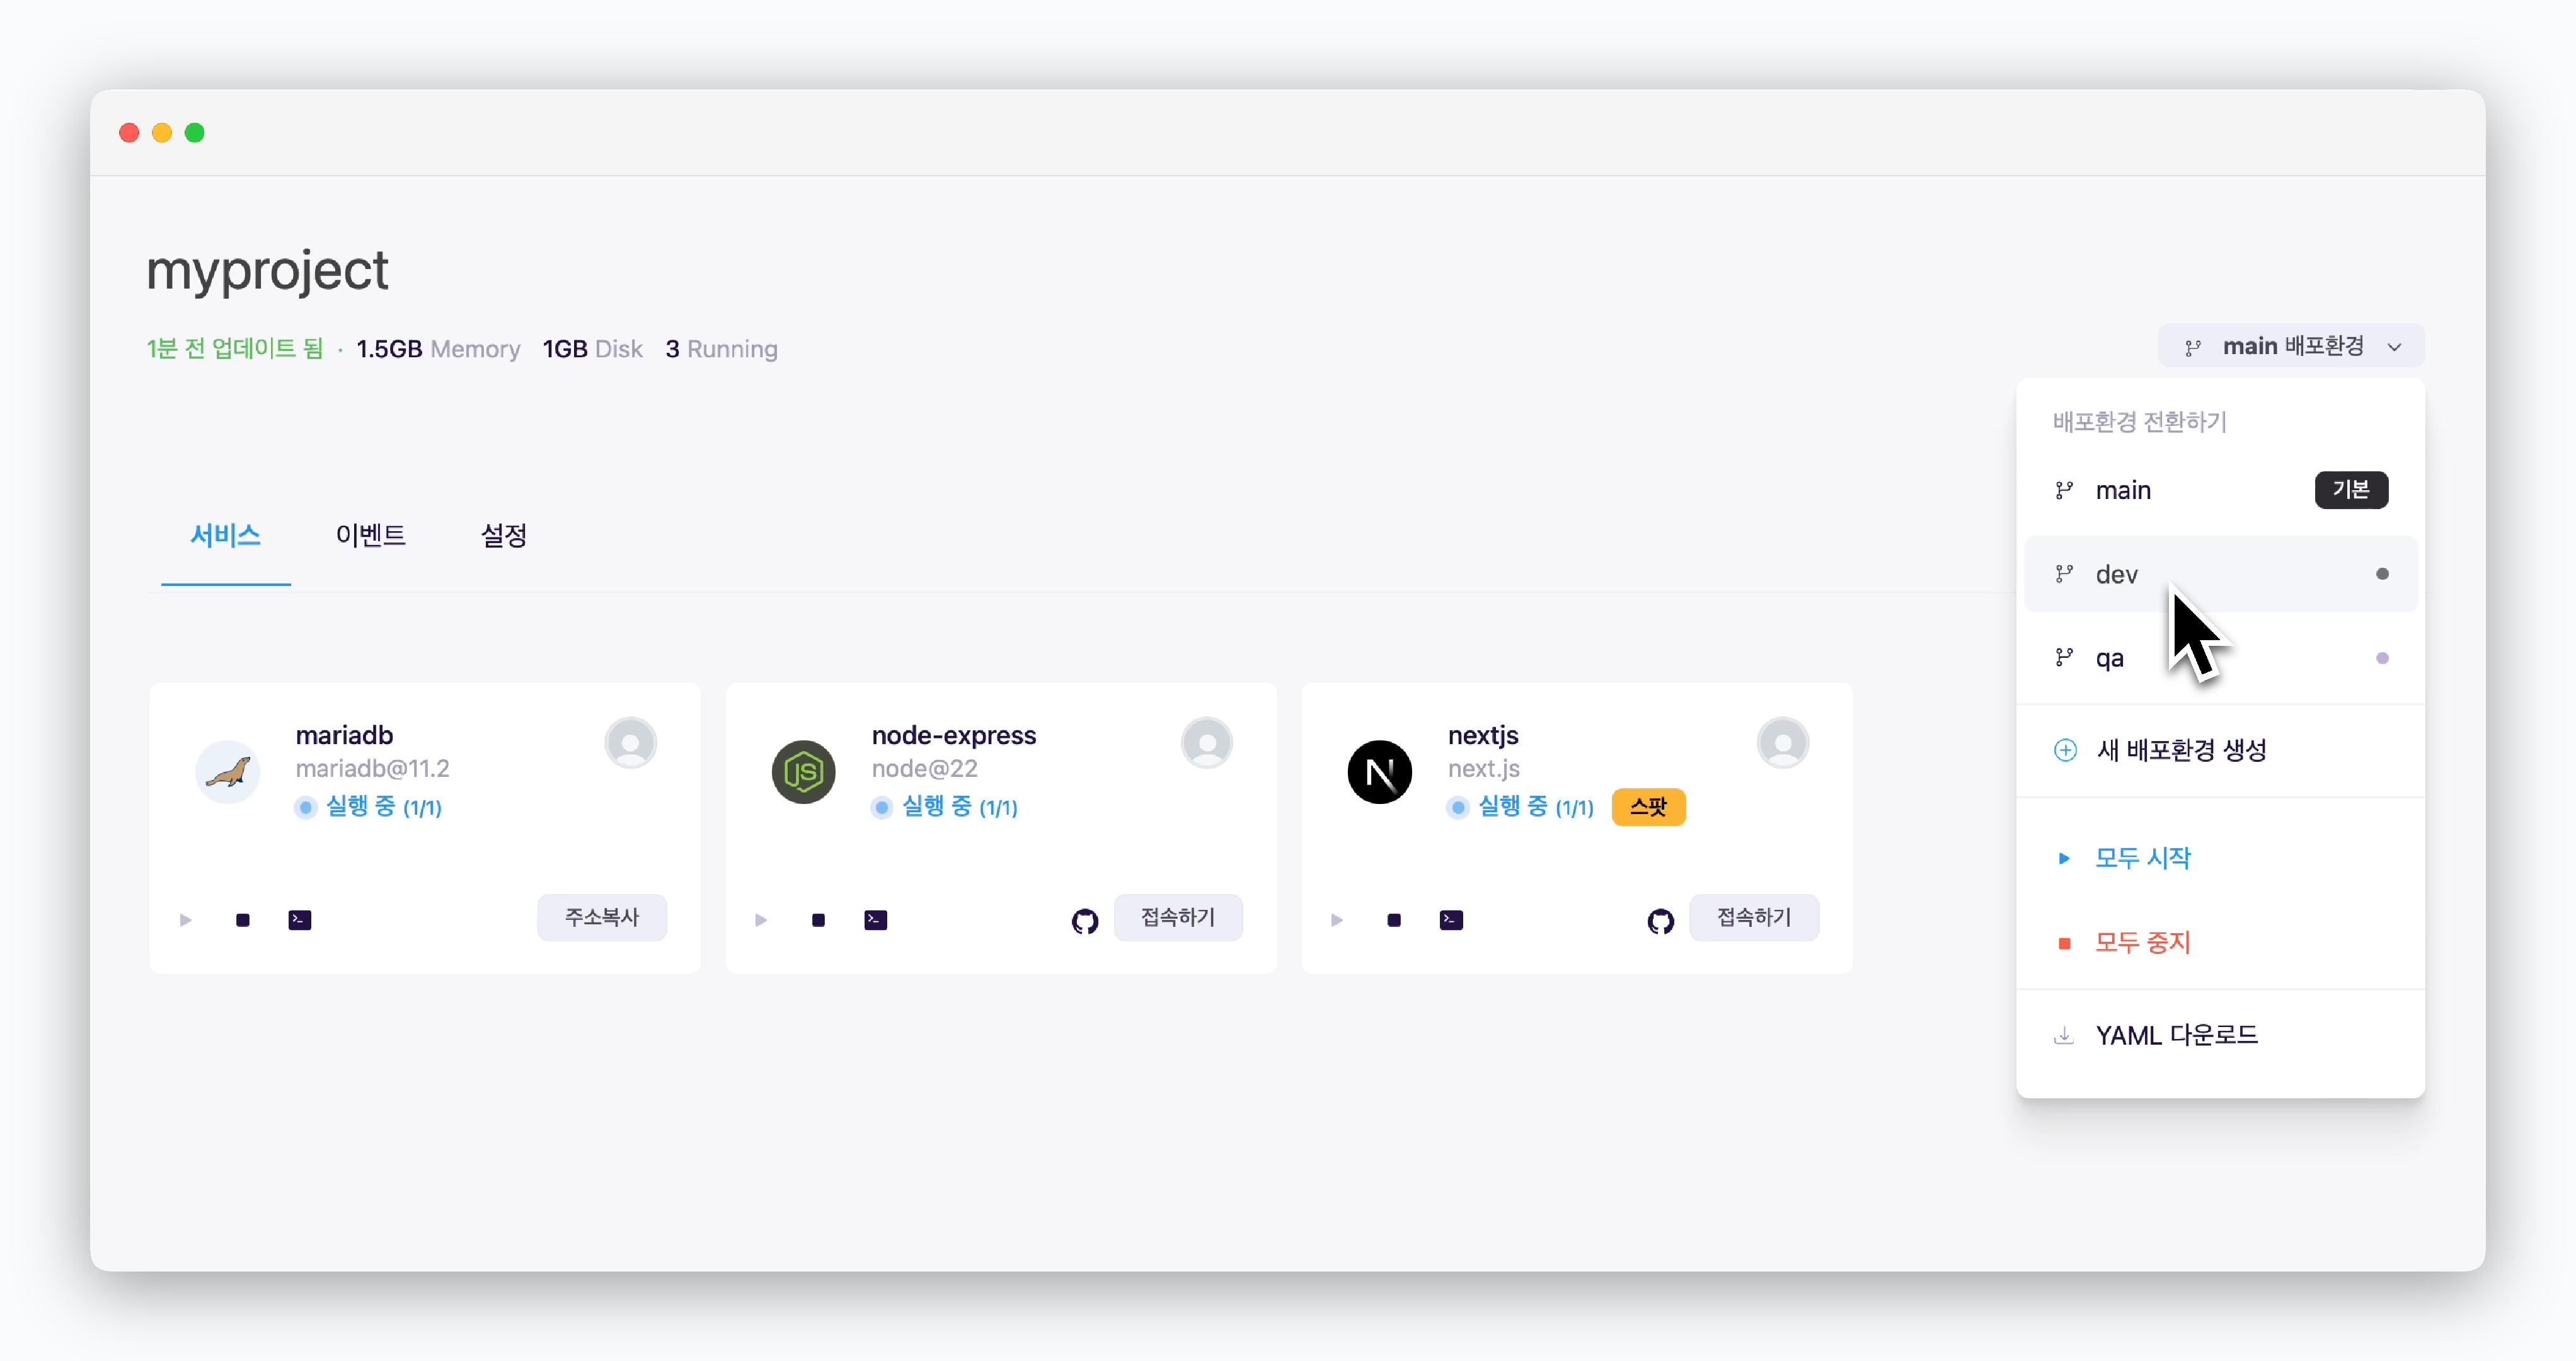Click mariadb user avatar icon
Image resolution: width=2576 pixels, height=1361 pixels.
(x=630, y=743)
